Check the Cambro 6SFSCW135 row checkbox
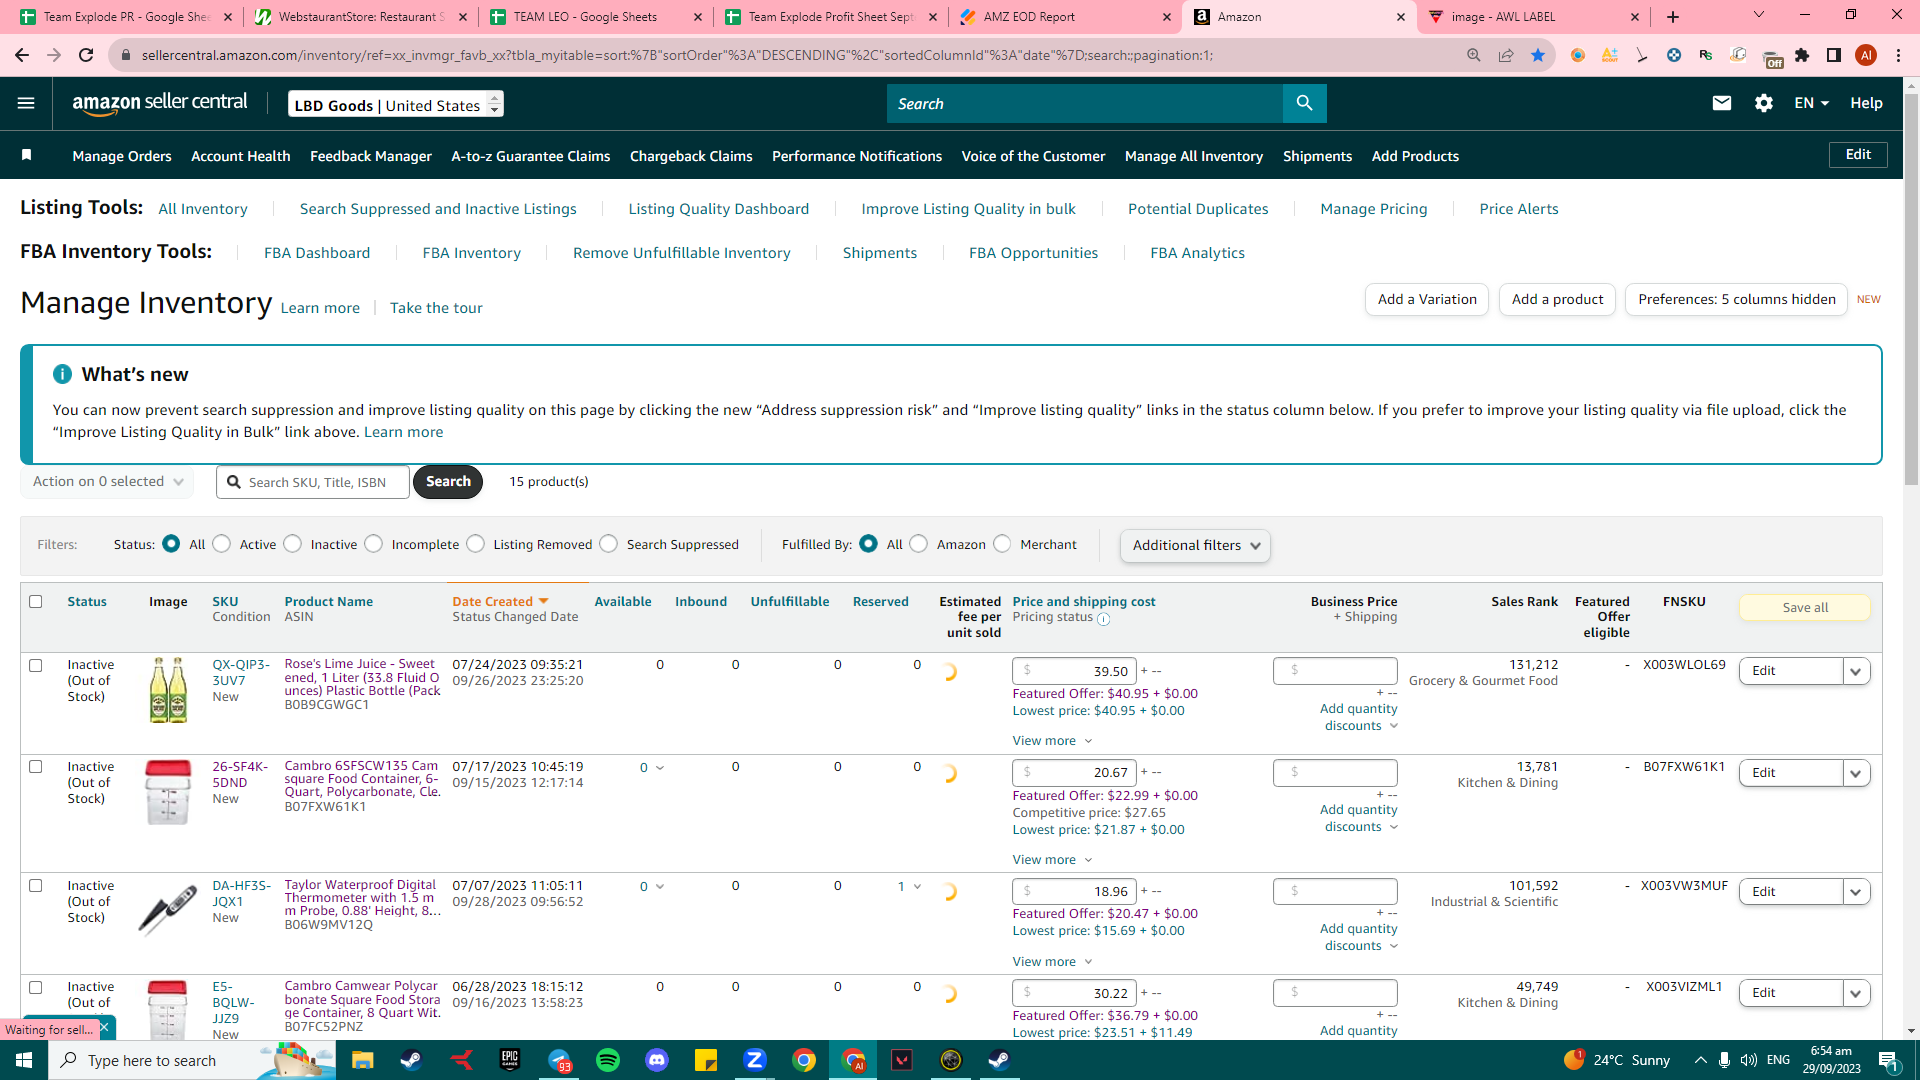Image resolution: width=1920 pixels, height=1080 pixels. point(36,767)
